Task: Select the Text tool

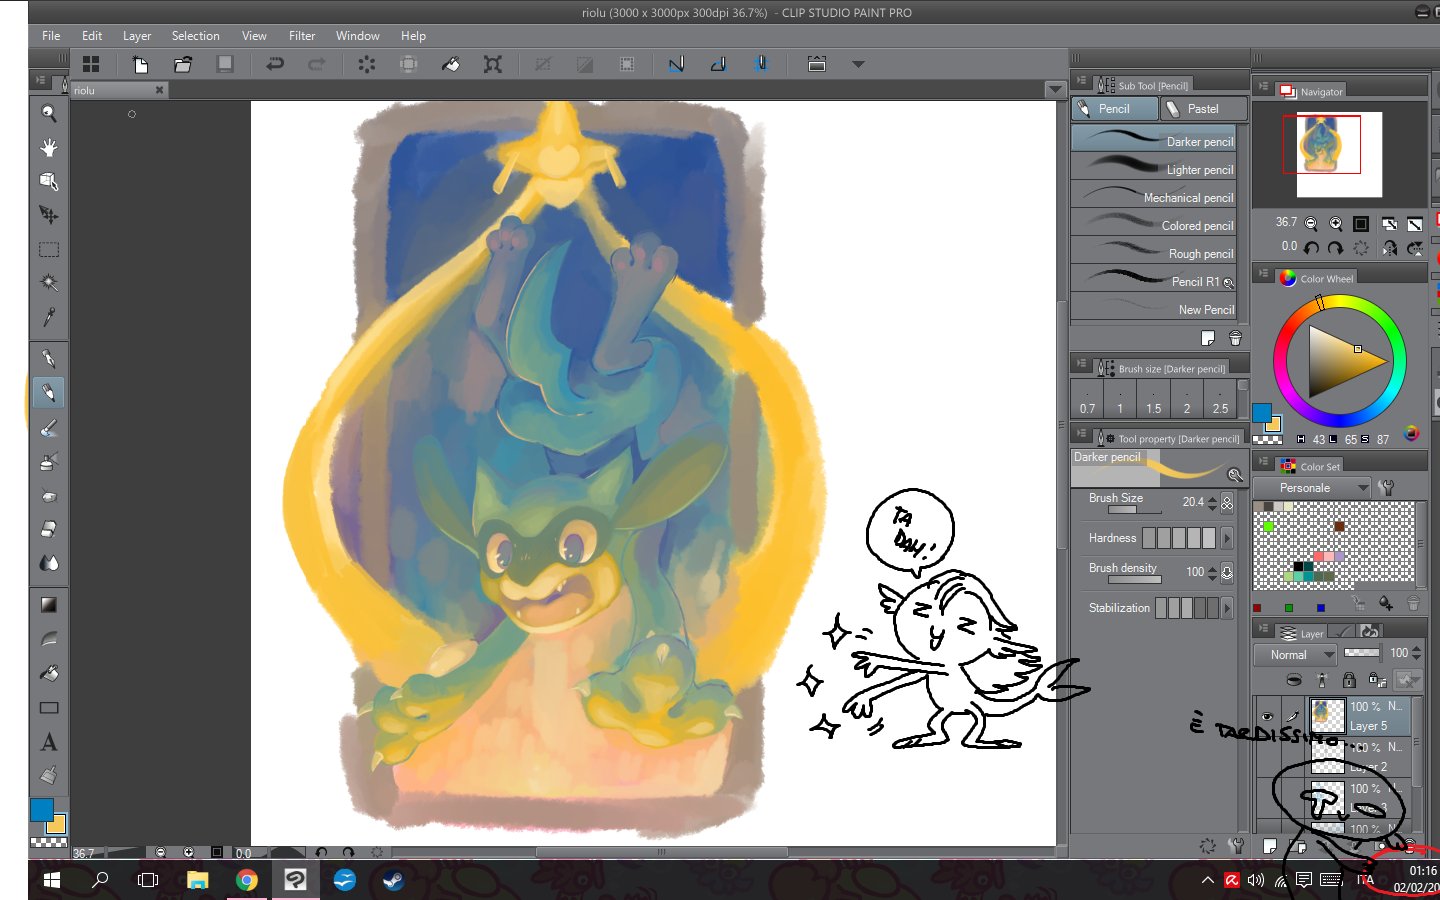Action: [48, 742]
